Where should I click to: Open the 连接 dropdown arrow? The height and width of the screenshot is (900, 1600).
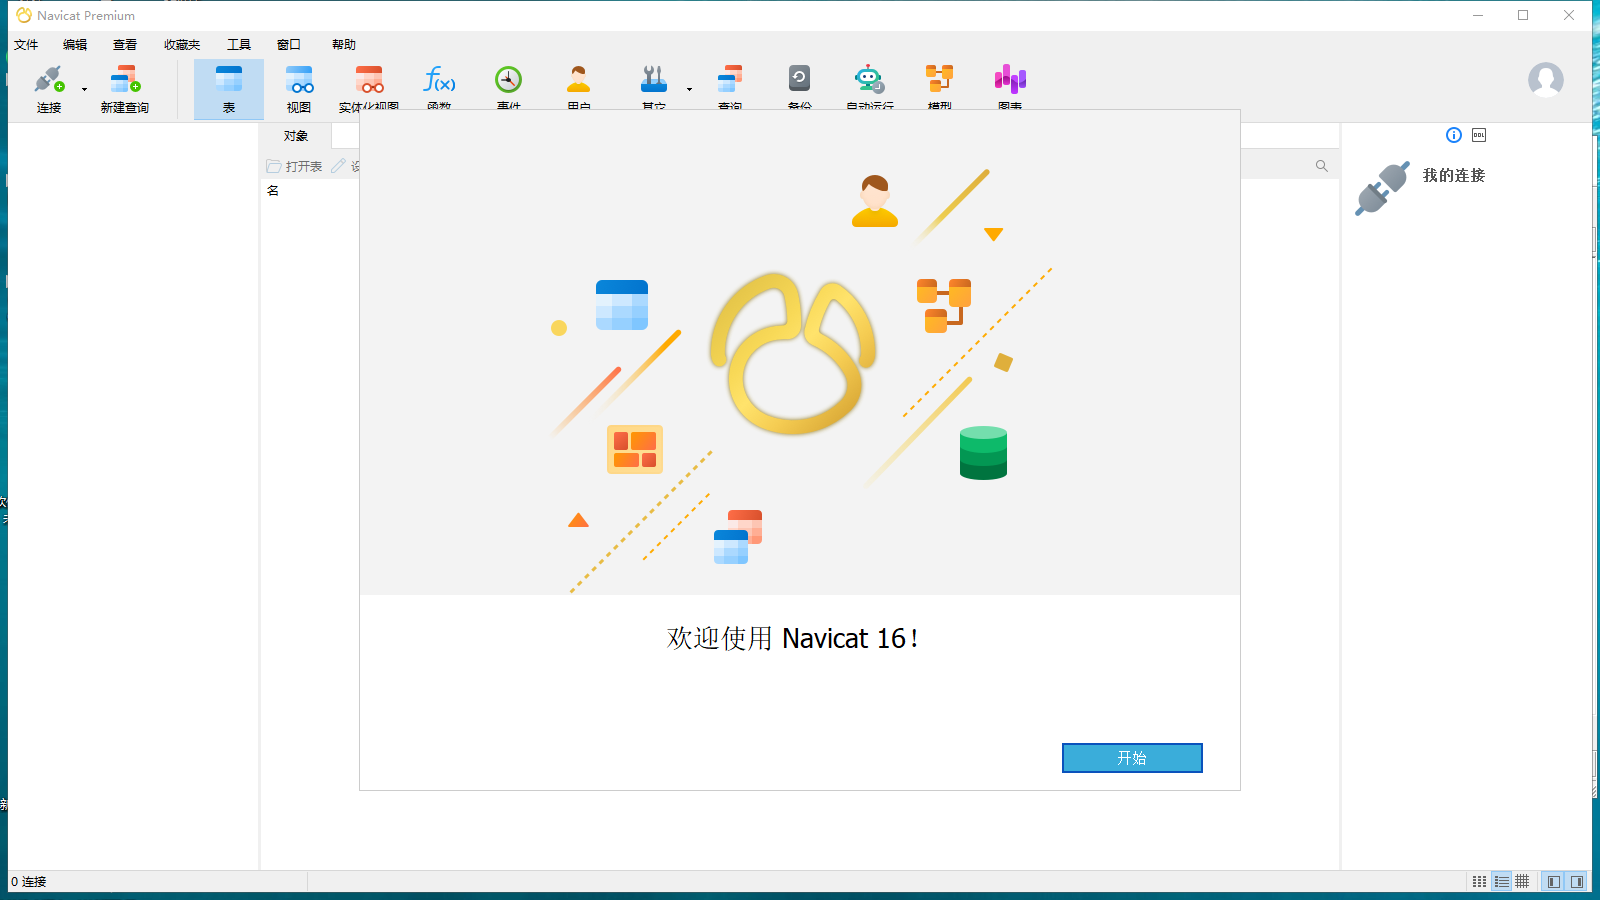click(x=84, y=90)
